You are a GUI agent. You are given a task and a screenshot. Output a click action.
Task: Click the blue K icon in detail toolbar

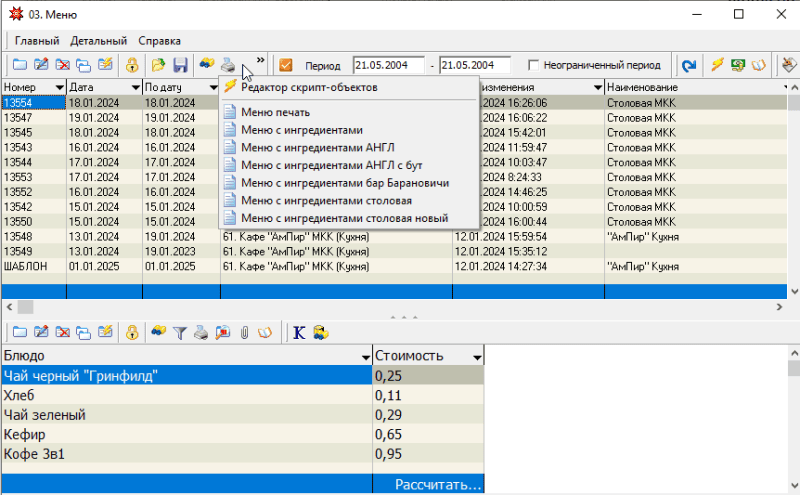[298, 332]
